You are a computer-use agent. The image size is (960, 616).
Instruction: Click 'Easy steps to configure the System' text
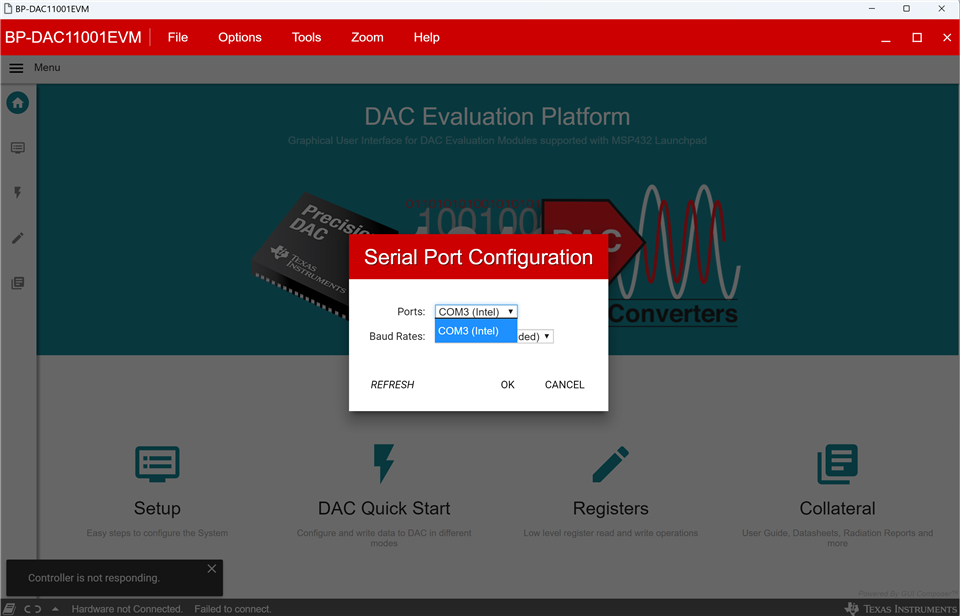157,533
